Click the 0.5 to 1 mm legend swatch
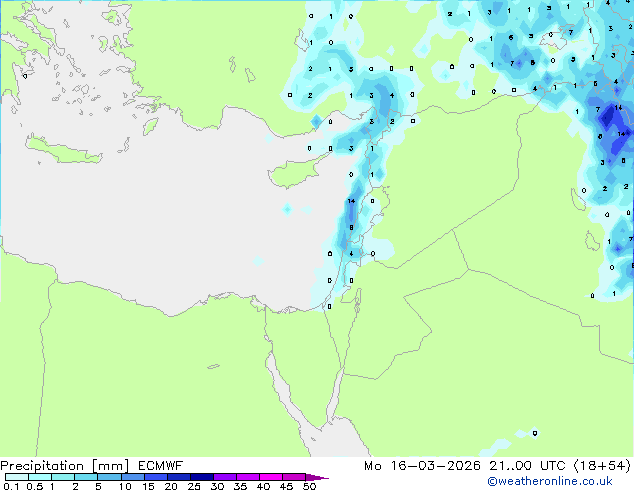The width and height of the screenshot is (634, 490). [40, 477]
